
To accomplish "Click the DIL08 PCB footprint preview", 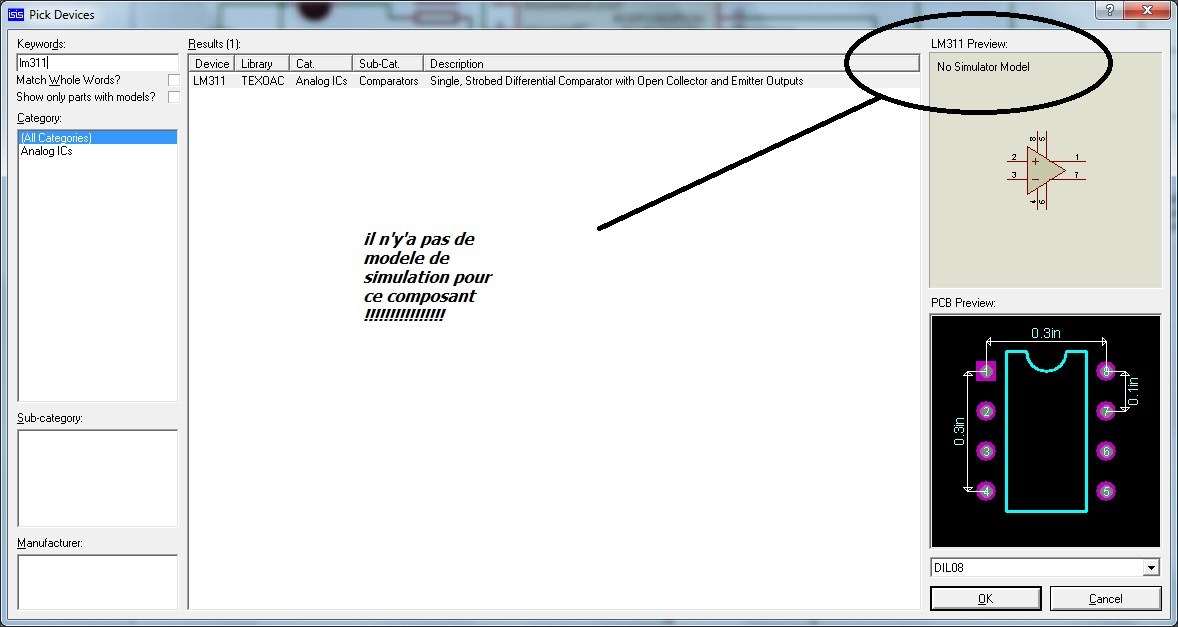I will point(1046,431).
